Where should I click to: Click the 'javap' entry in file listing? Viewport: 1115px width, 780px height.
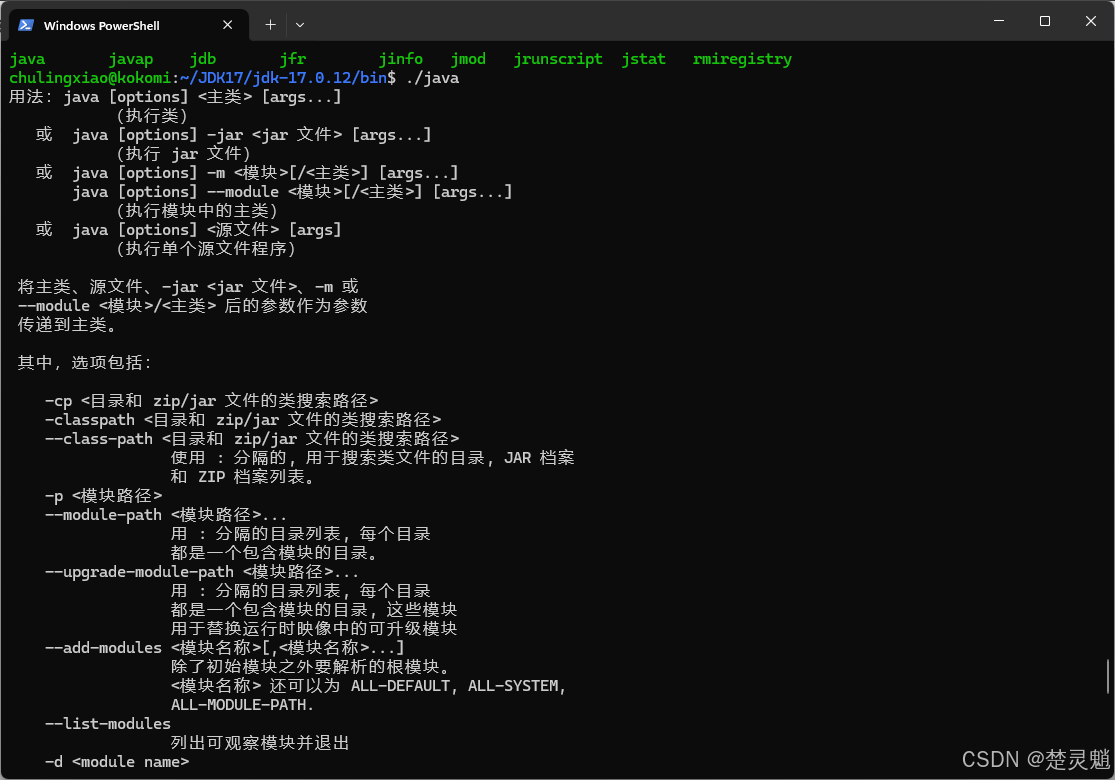(131, 59)
